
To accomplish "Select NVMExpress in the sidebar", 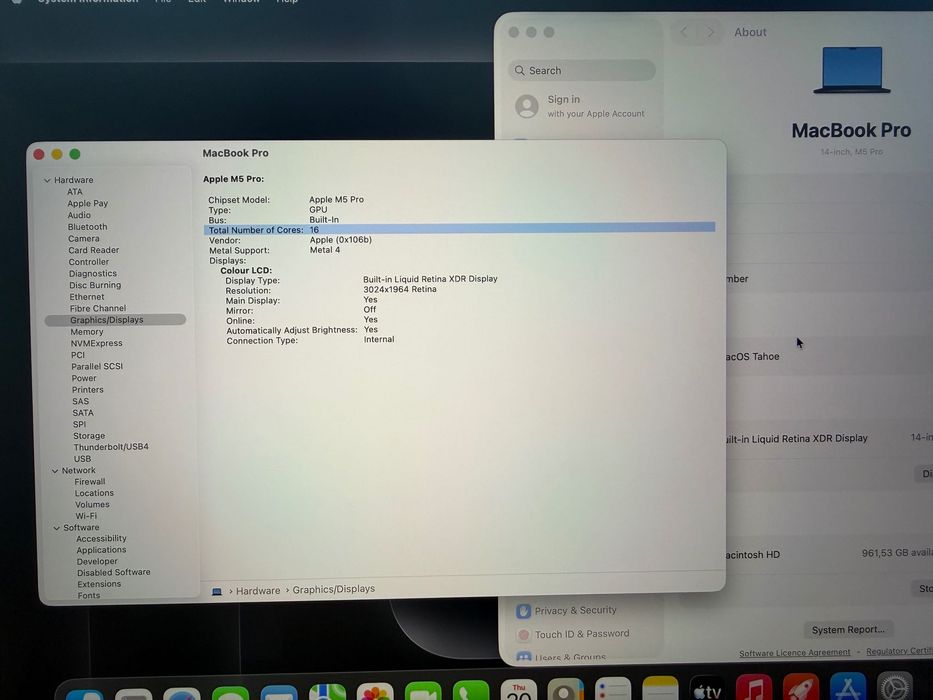I will 96,343.
